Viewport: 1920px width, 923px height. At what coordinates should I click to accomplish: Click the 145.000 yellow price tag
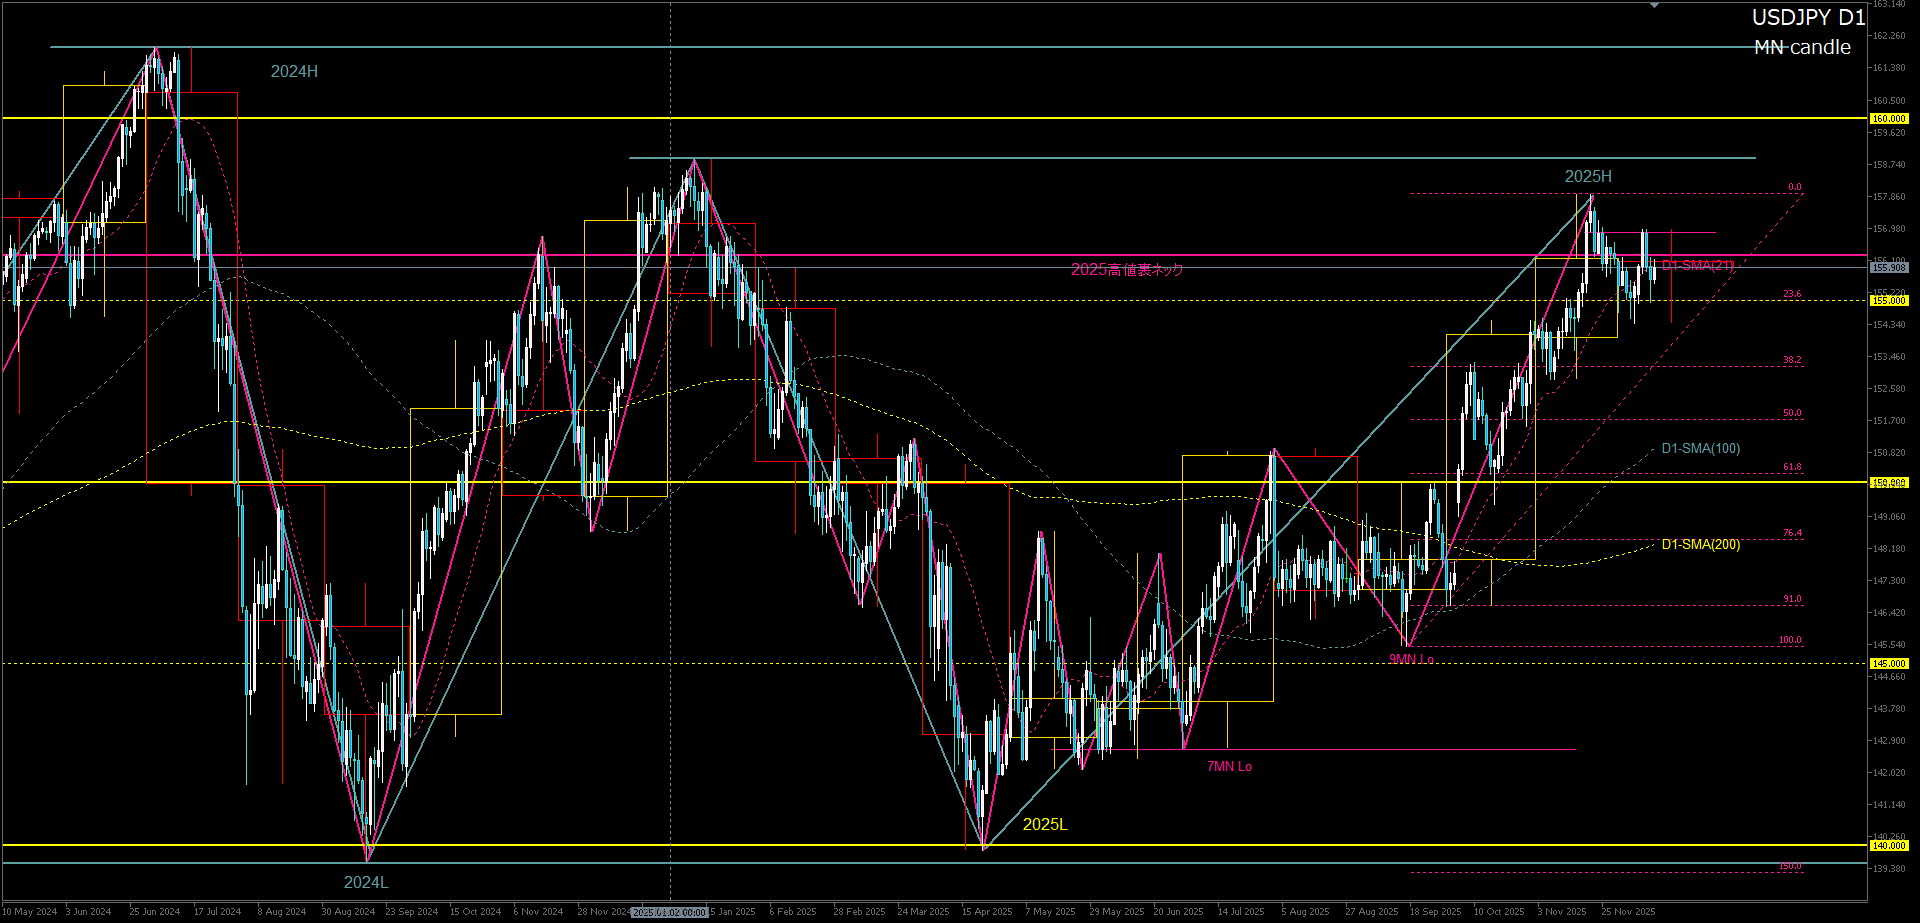point(1888,663)
